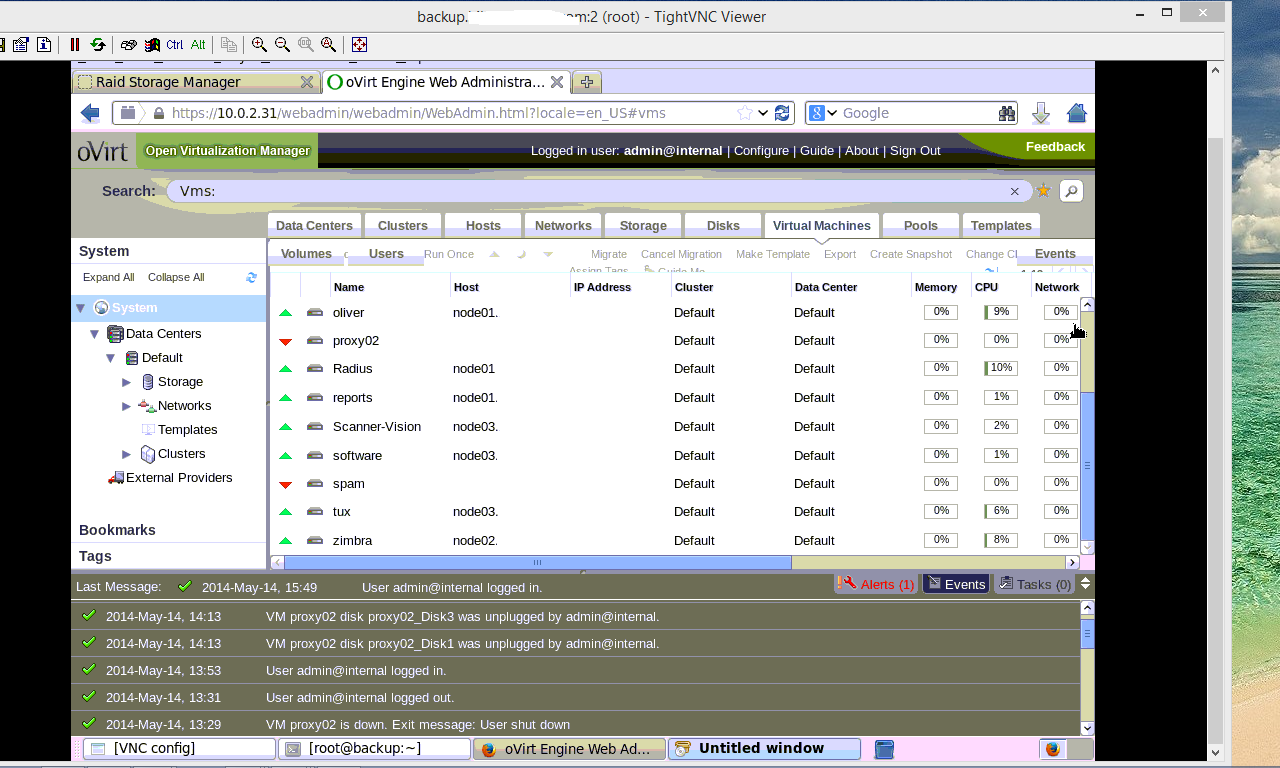Click the TightVNC refresh screen icon
The width and height of the screenshot is (1280, 768).
click(97, 44)
